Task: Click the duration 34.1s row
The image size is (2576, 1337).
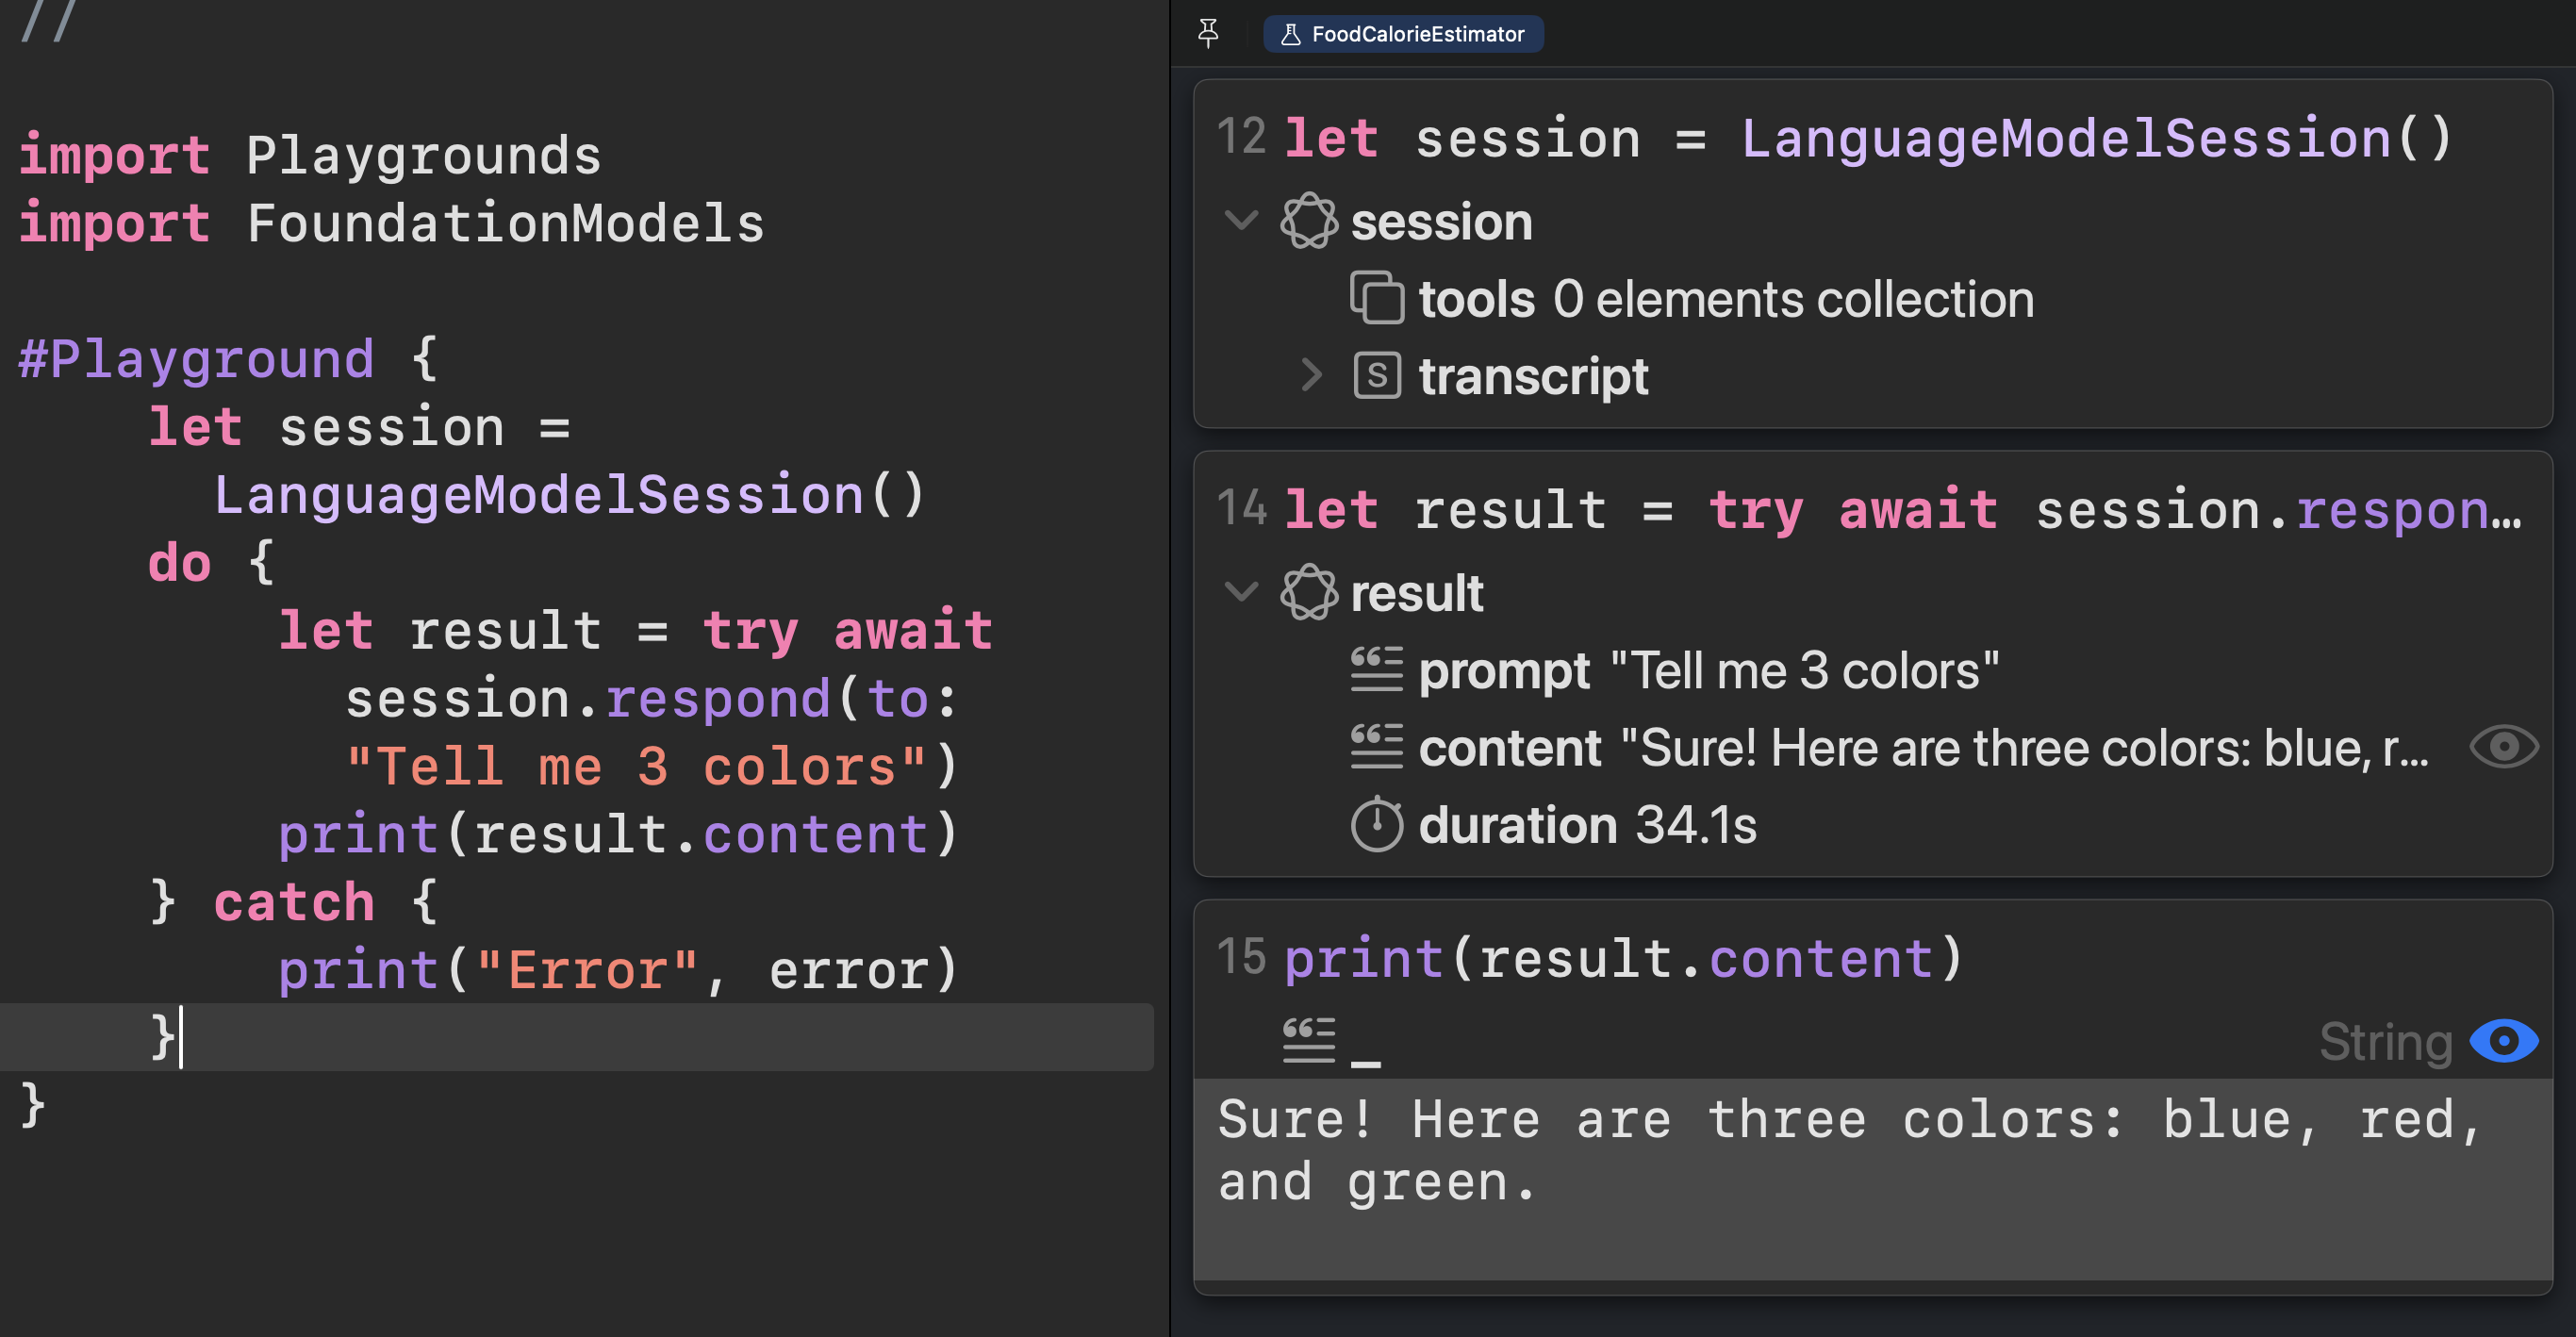Action: [x=1586, y=825]
